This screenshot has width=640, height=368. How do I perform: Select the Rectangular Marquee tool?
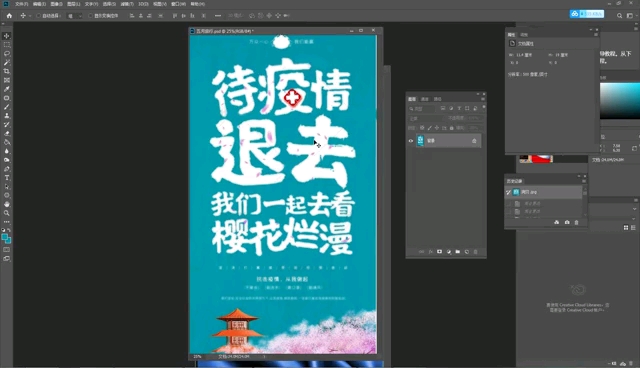click(x=7, y=45)
